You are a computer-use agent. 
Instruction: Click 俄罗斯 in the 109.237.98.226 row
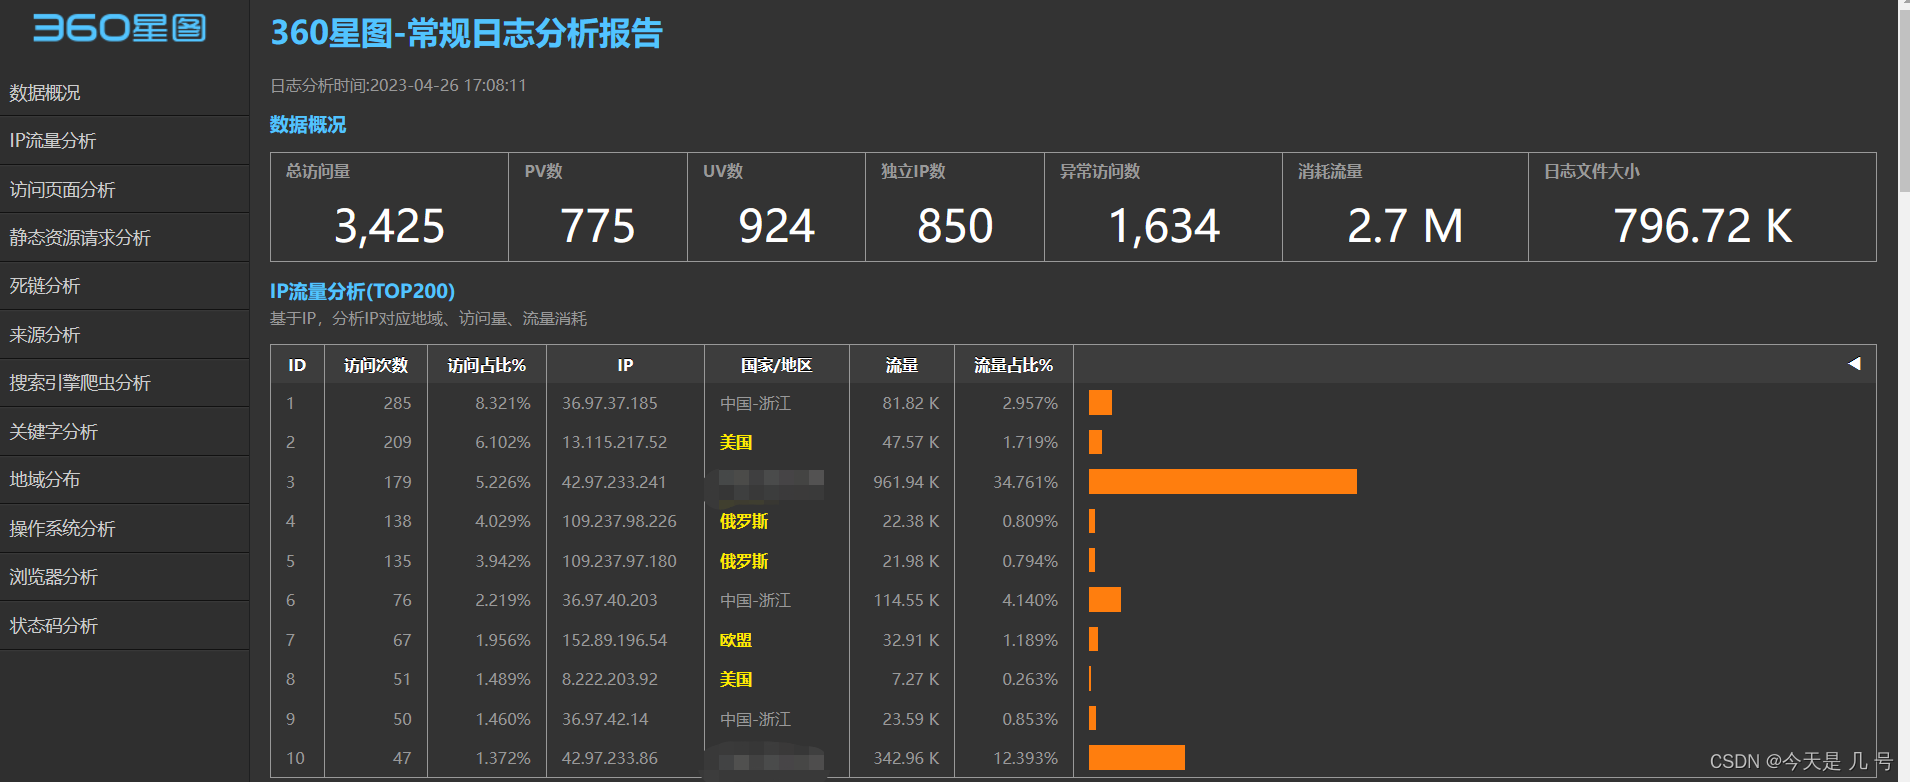pyautogui.click(x=744, y=521)
